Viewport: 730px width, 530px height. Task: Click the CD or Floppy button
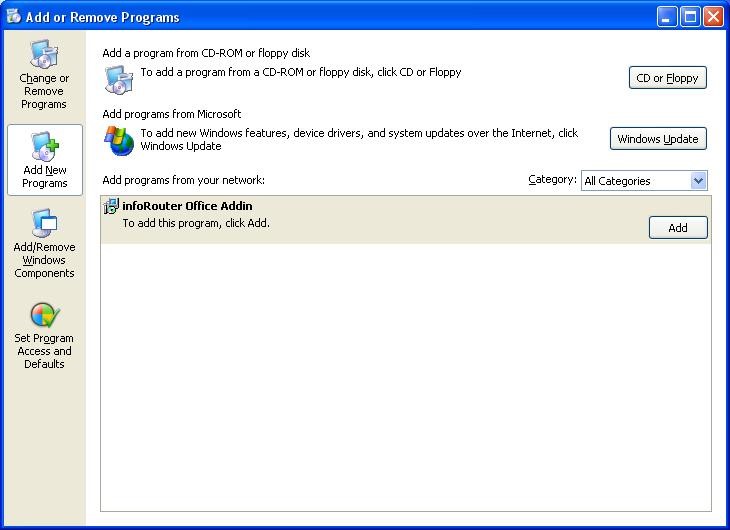[x=667, y=78]
